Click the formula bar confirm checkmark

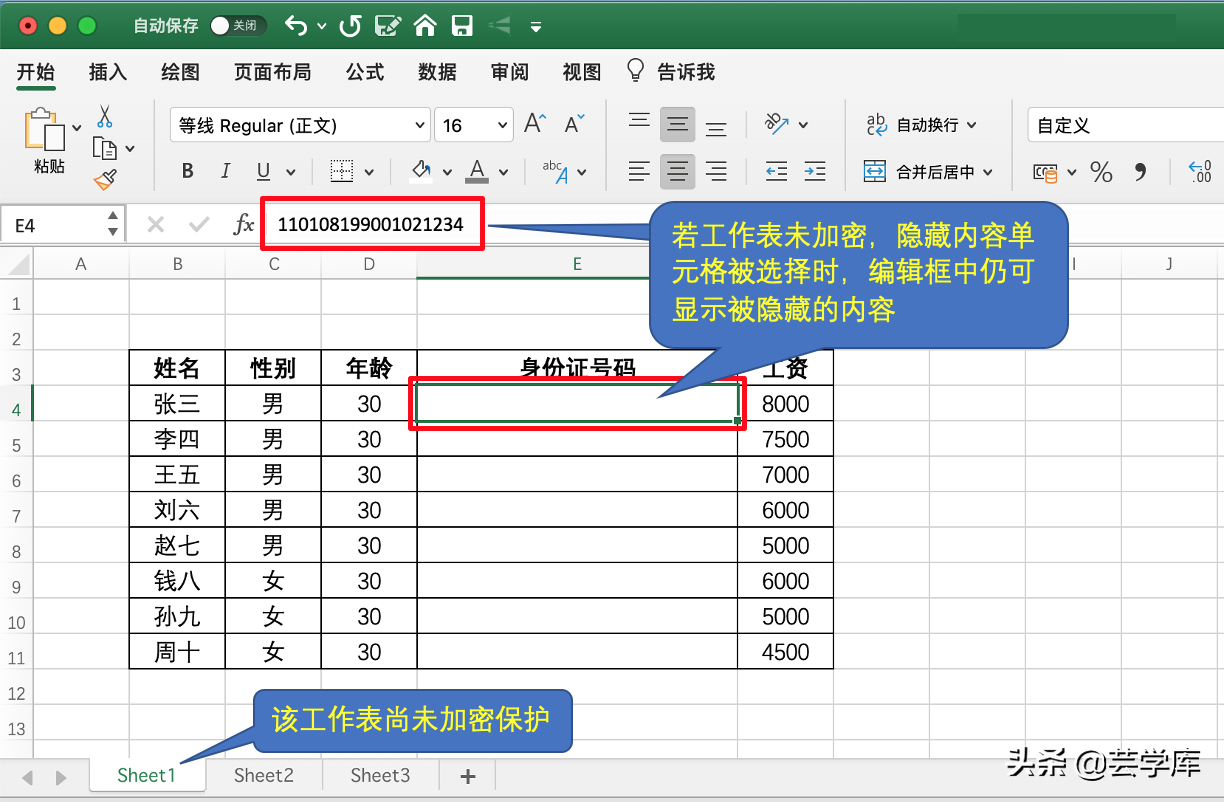(199, 225)
